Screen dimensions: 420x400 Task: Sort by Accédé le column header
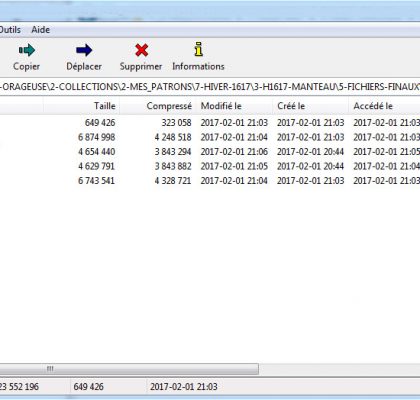(384, 106)
